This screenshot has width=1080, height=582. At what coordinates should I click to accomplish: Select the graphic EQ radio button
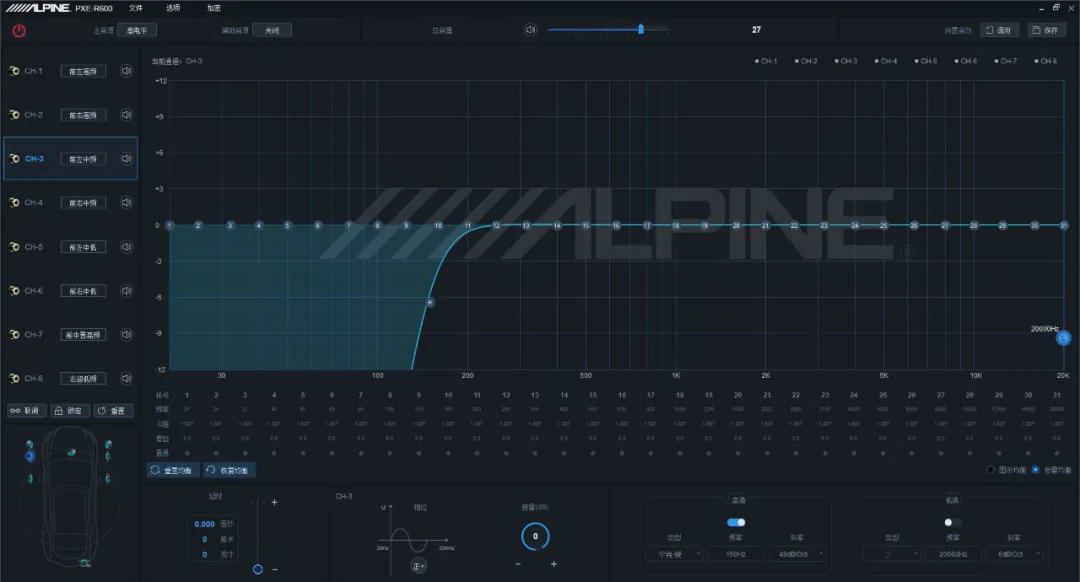pyautogui.click(x=990, y=470)
